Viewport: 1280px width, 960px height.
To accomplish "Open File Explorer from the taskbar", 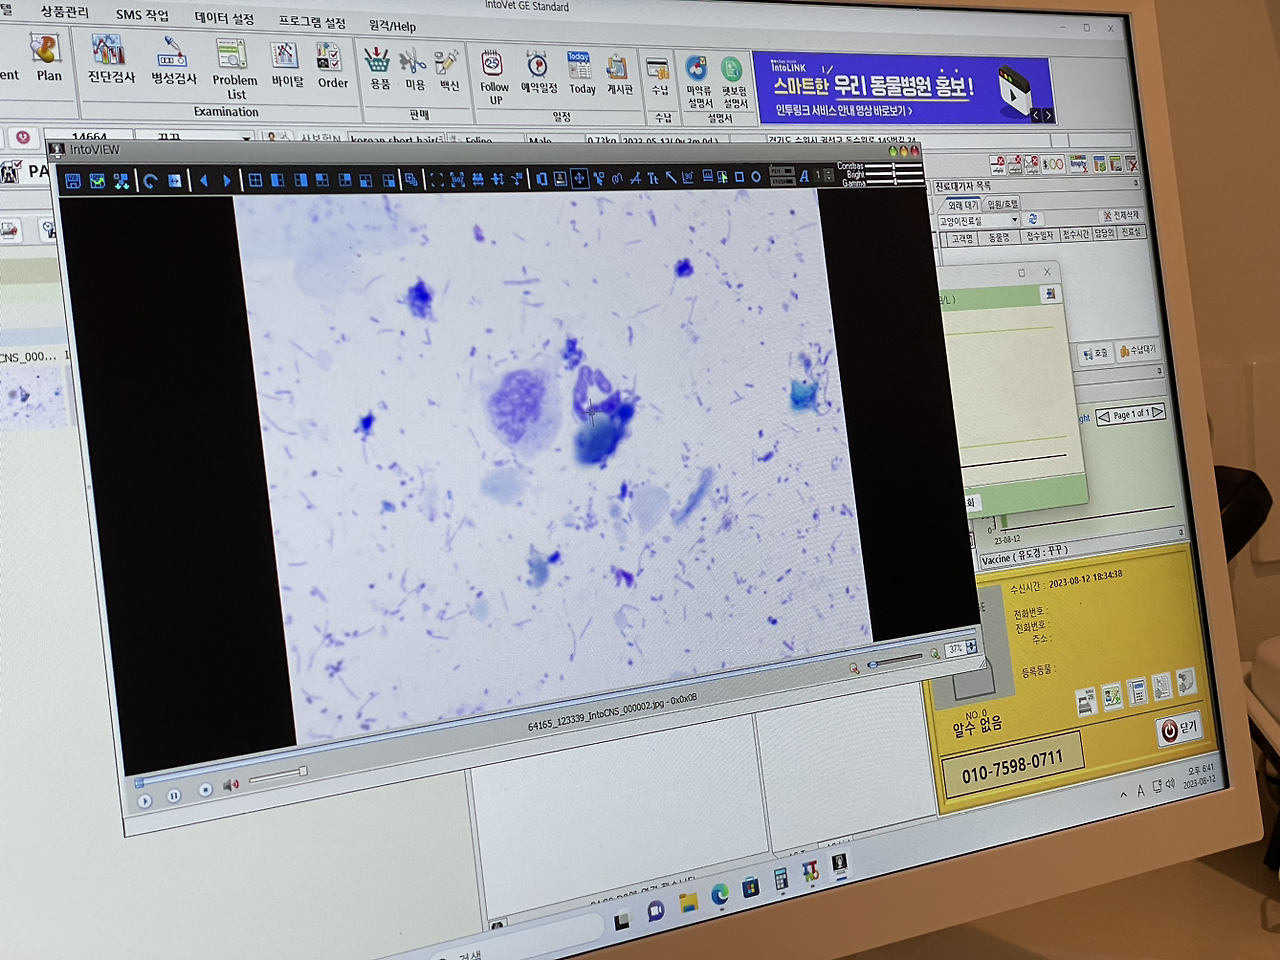I will pos(688,903).
